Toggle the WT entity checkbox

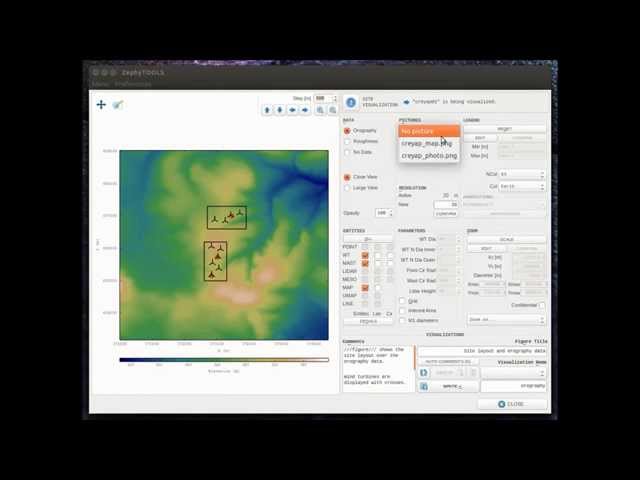pos(365,255)
